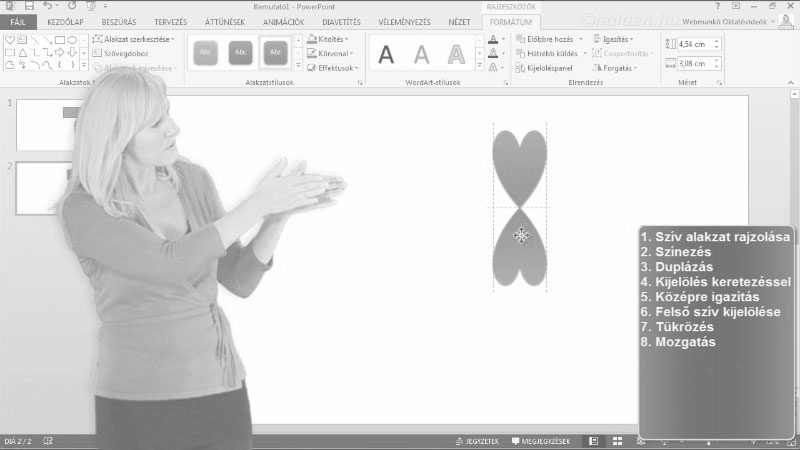Select the triangle shape in gallery
Image resolution: width=800 pixels, height=450 pixels.
(22, 53)
